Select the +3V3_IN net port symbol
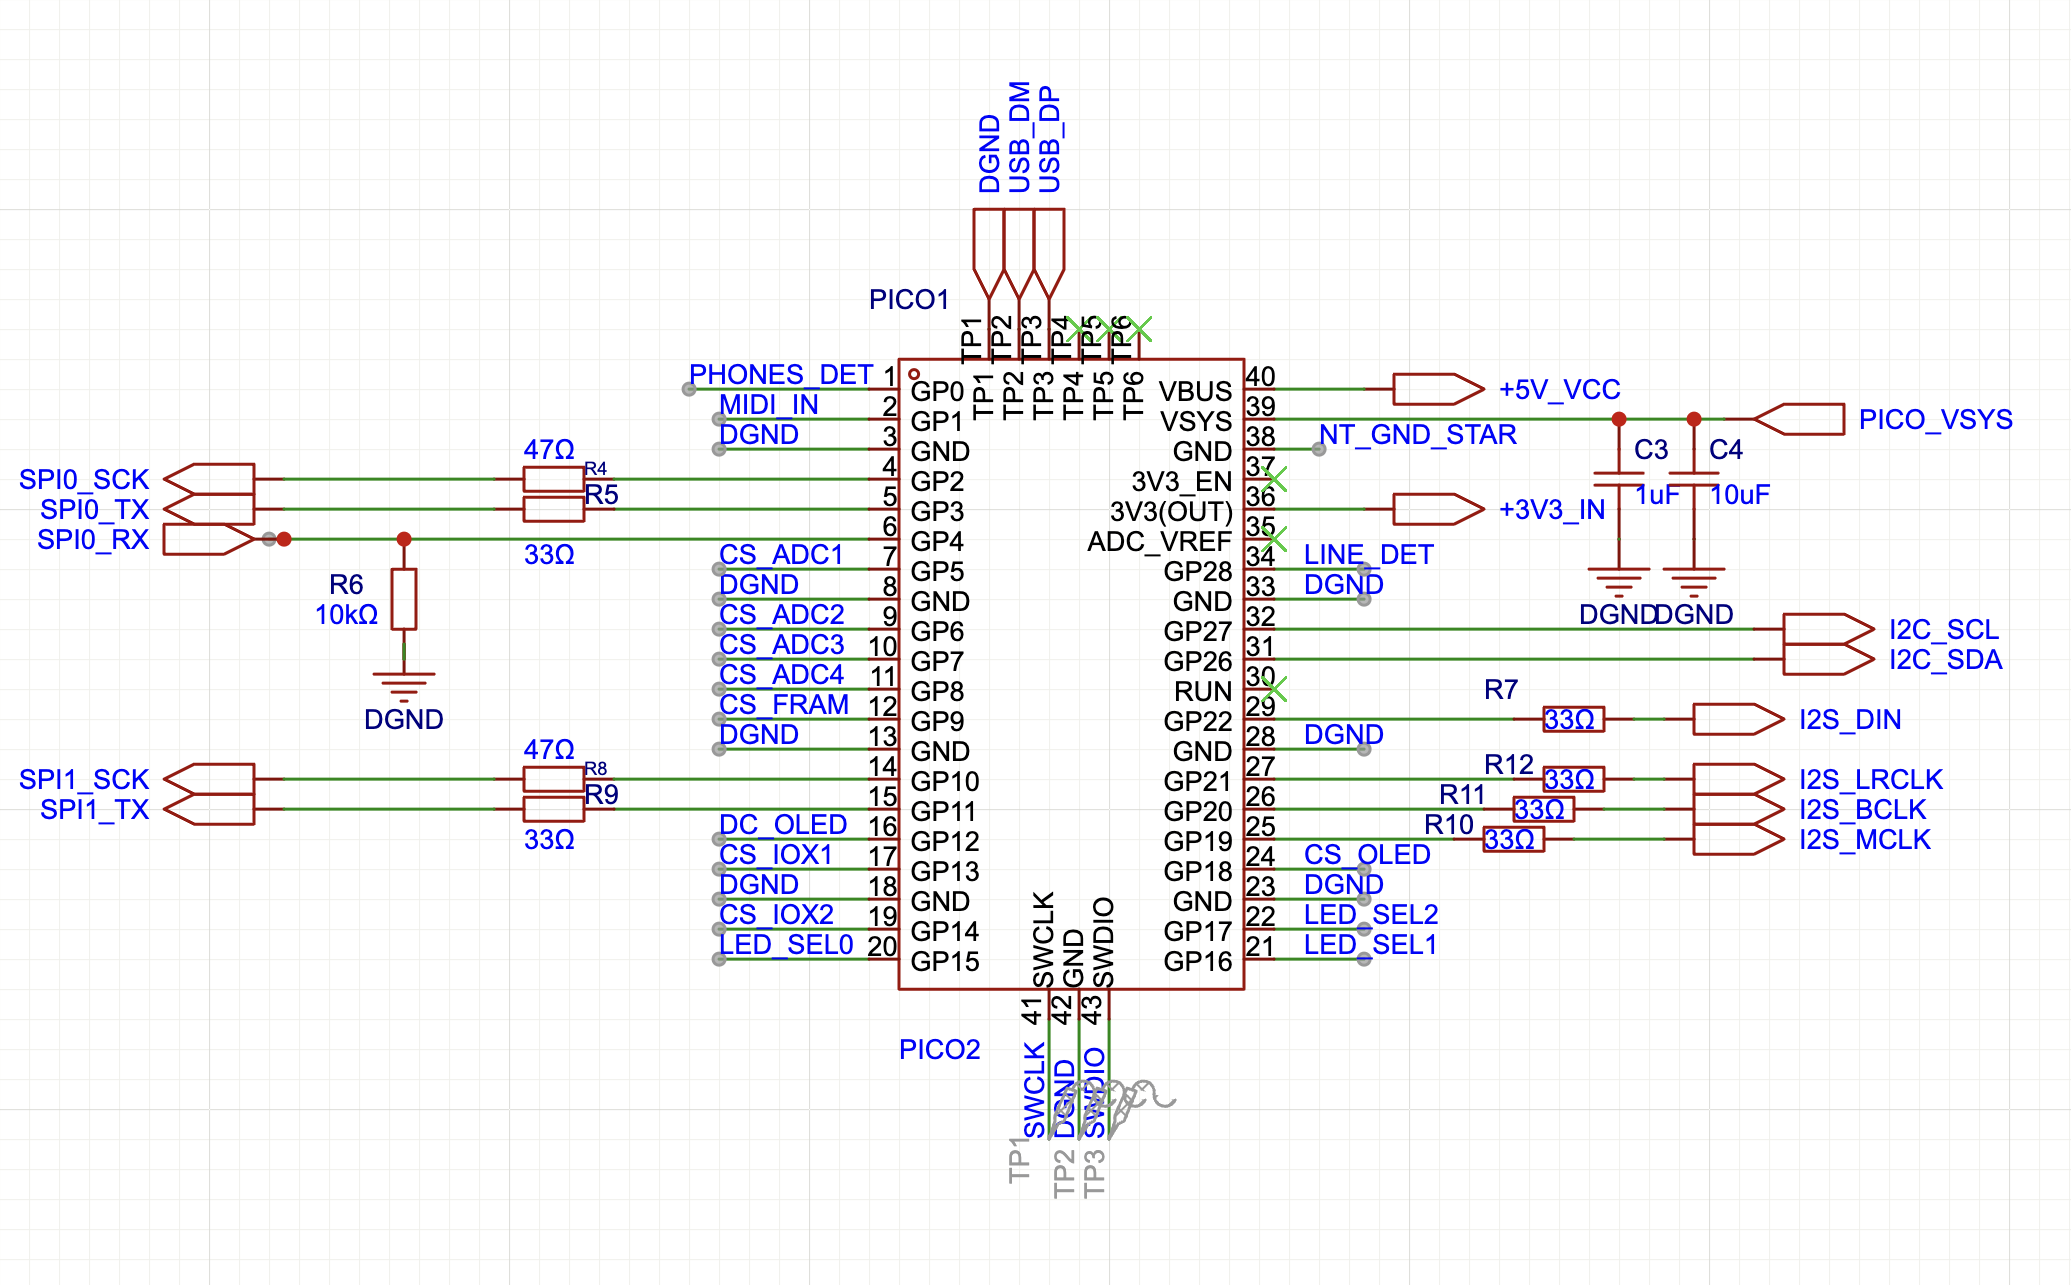The height and width of the screenshot is (1285, 2071). [1436, 509]
